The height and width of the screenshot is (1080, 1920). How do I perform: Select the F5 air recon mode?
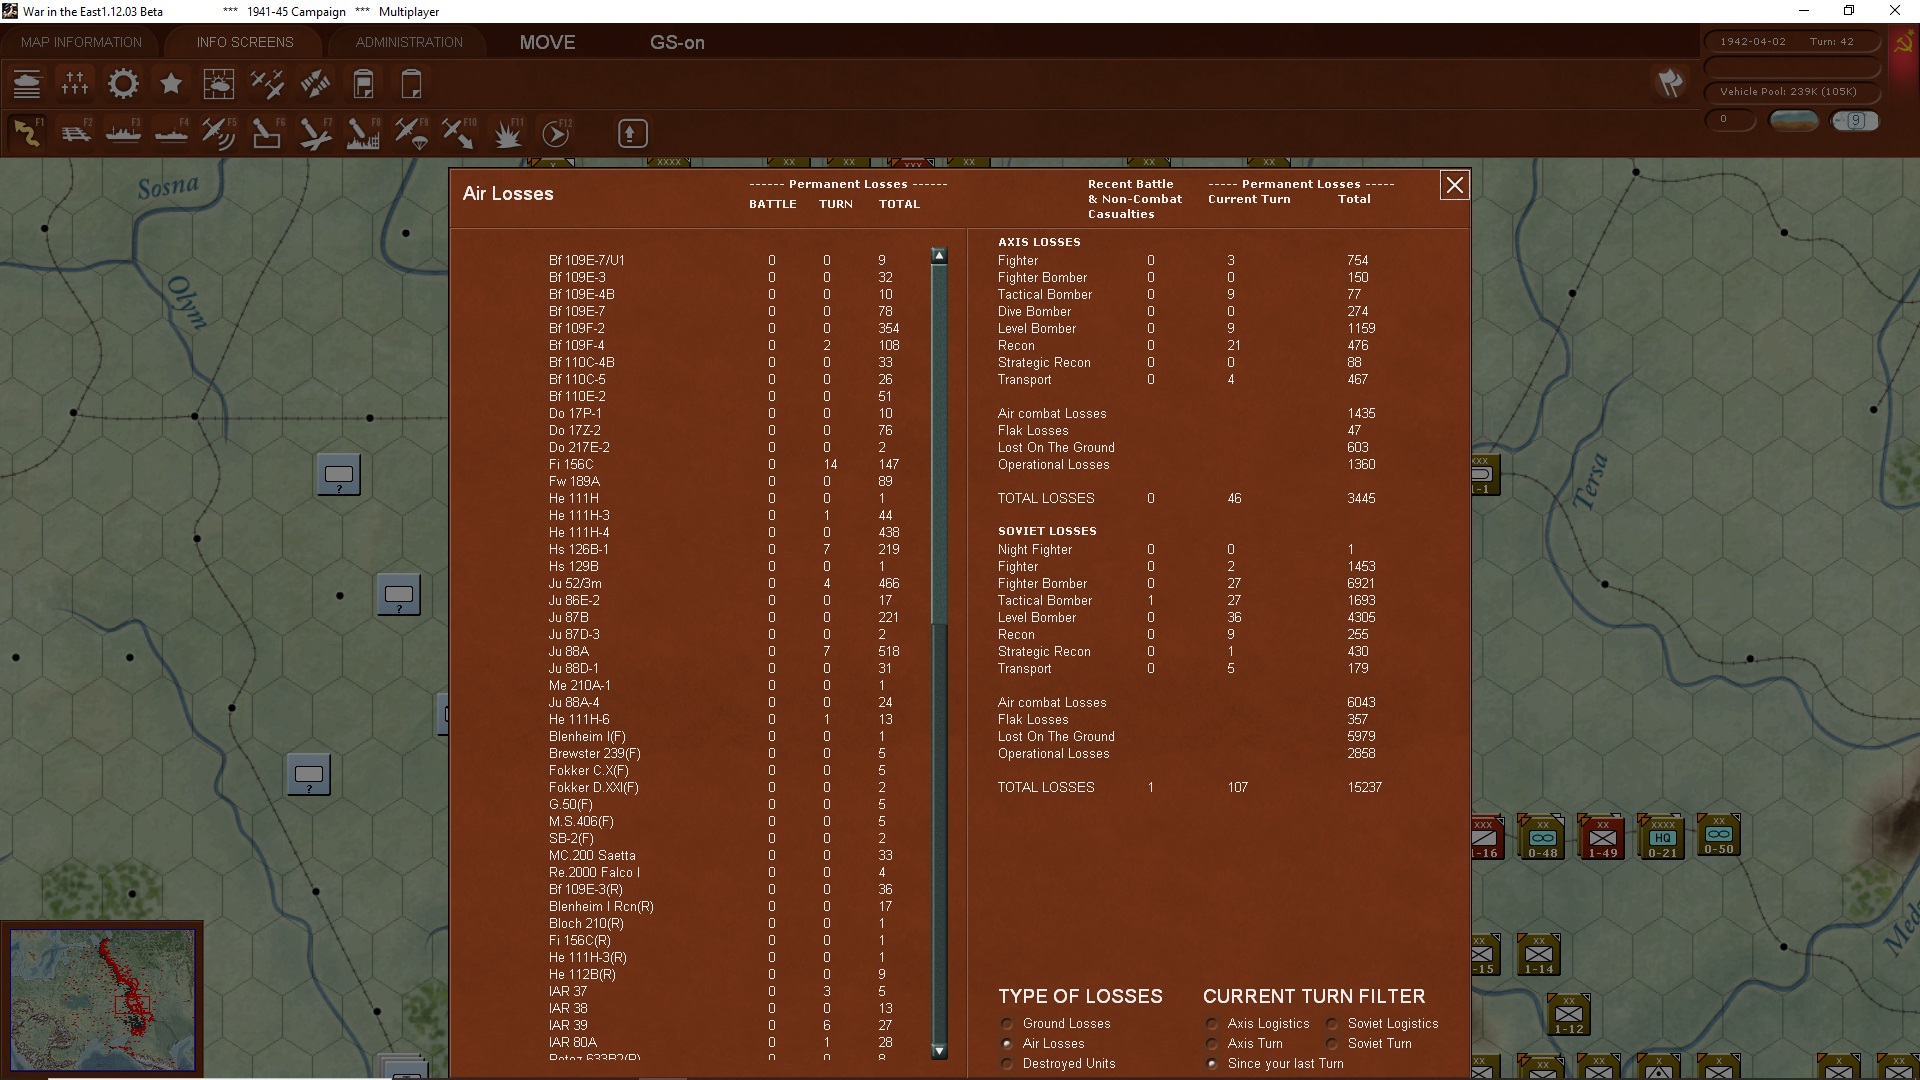pos(219,133)
